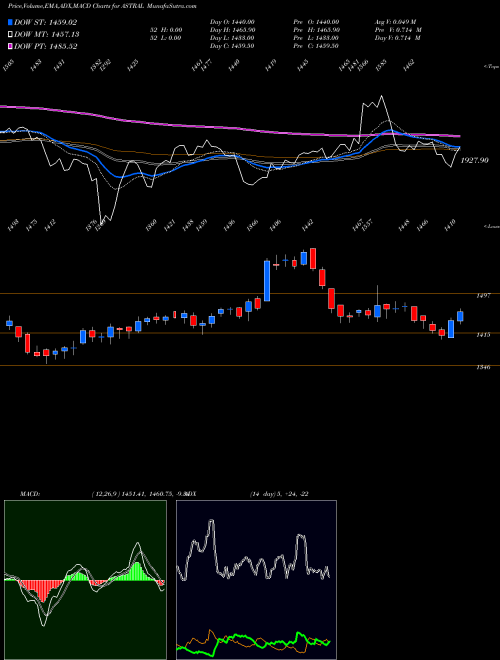
Task: Click the Day C: 1459.50 value
Action: point(232,46)
